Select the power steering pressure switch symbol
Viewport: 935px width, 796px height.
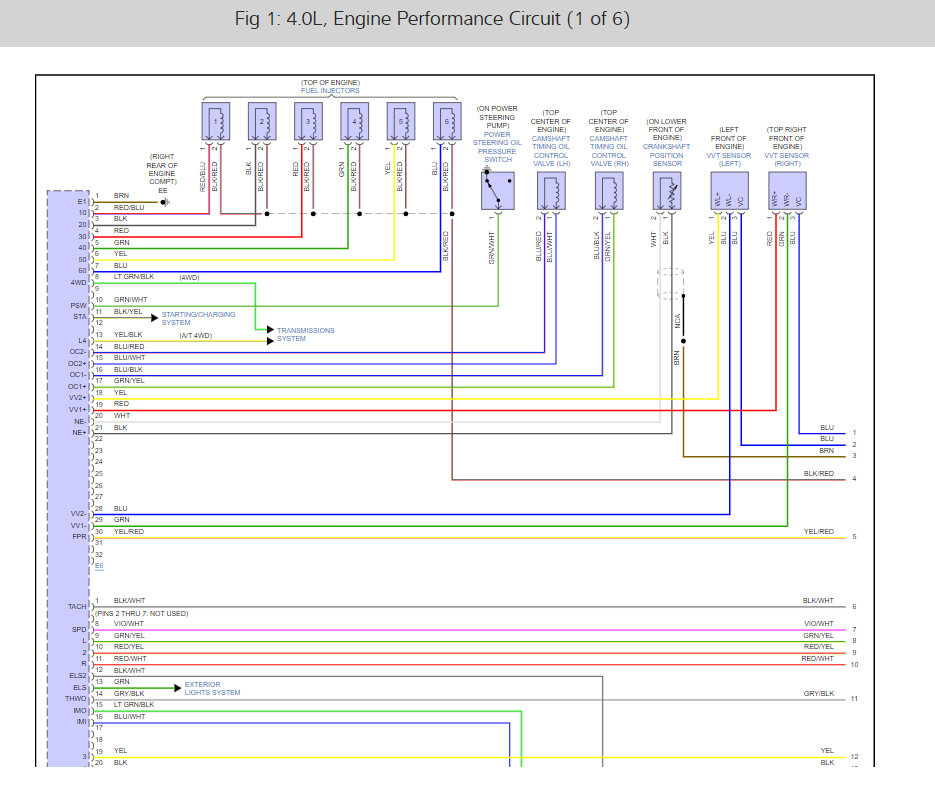point(498,191)
